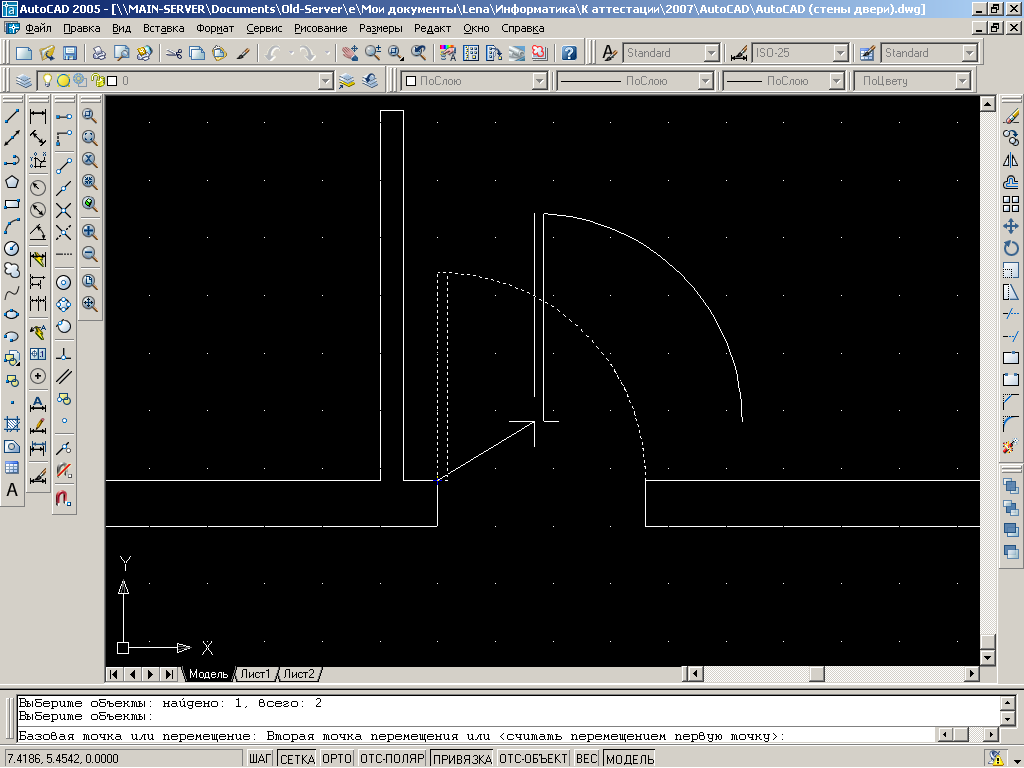Select the Rectangle draw tool
The image size is (1024, 768).
click(x=12, y=204)
